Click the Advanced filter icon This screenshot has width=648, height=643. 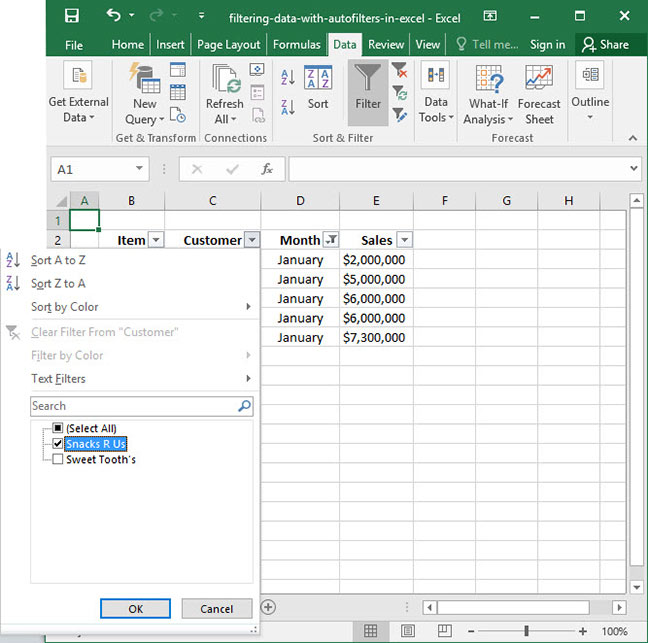coord(400,115)
